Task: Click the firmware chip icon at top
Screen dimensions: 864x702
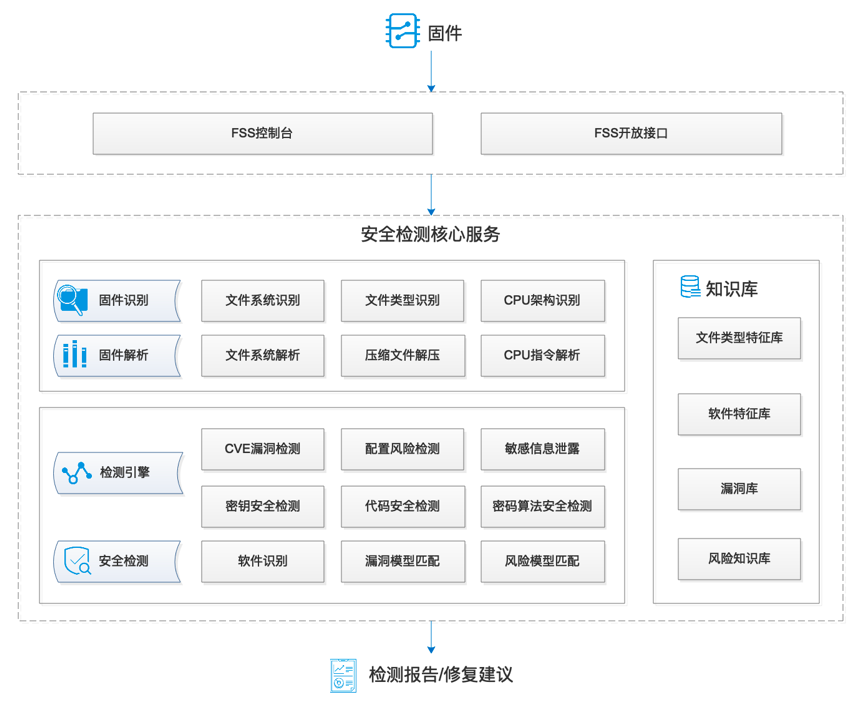Action: [x=402, y=31]
